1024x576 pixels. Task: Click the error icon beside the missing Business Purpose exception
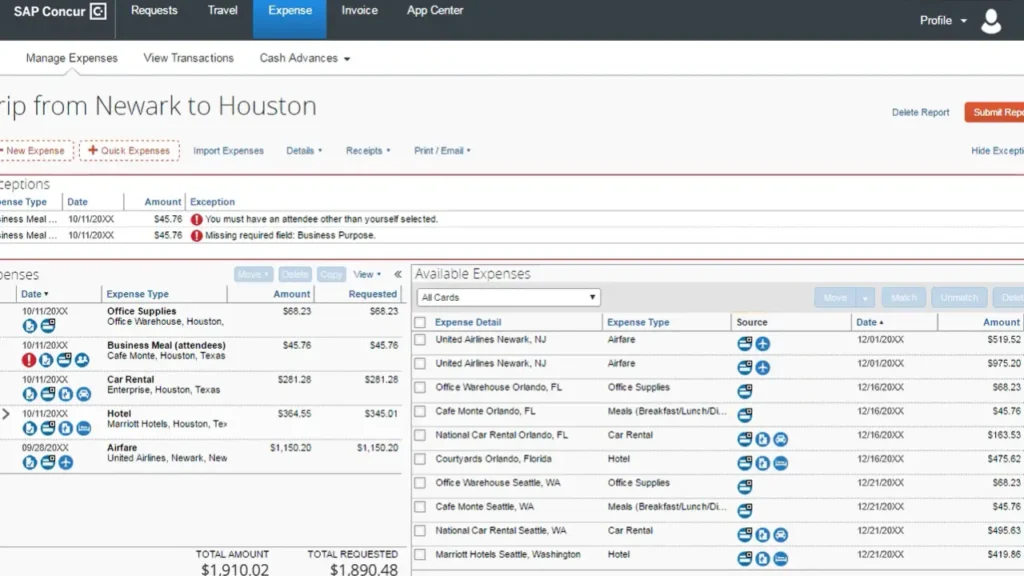197,236
